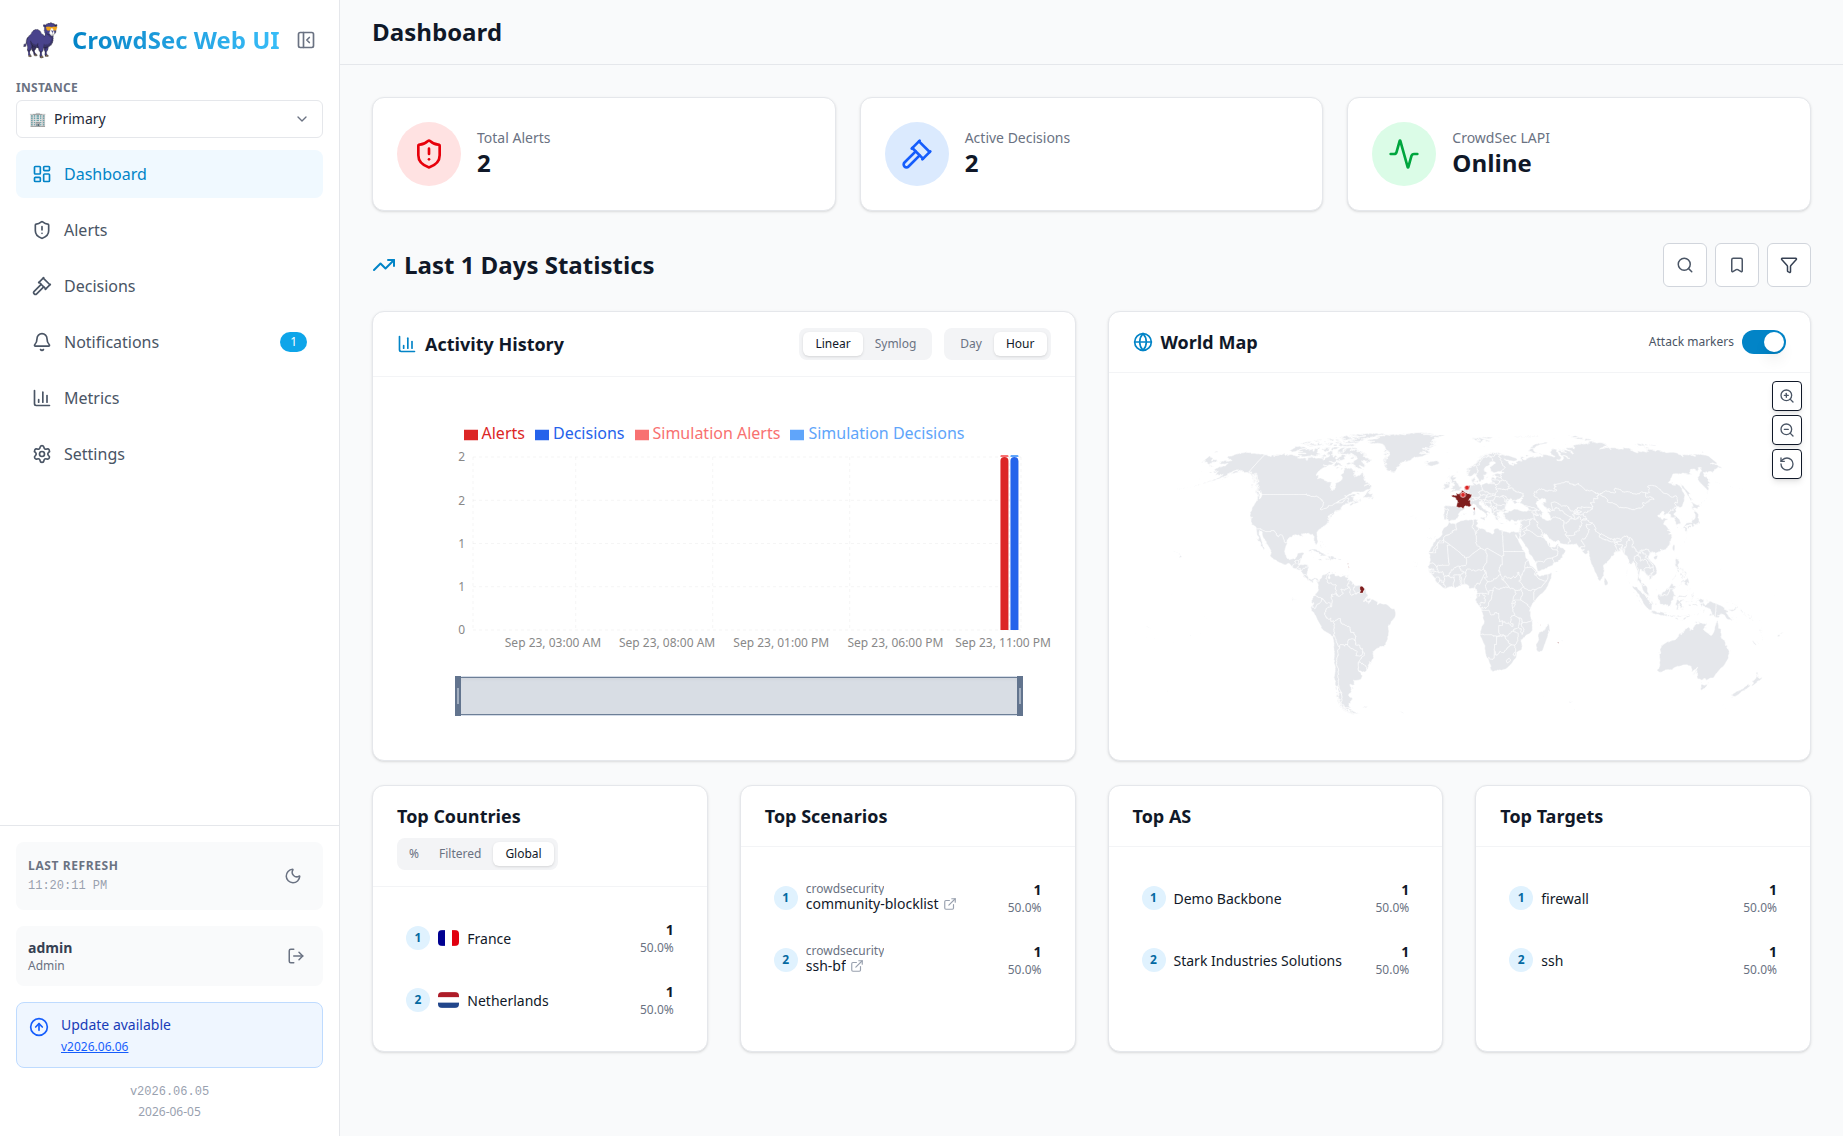This screenshot has width=1843, height=1136.
Task: Open the Primary instance dropdown
Action: [169, 119]
